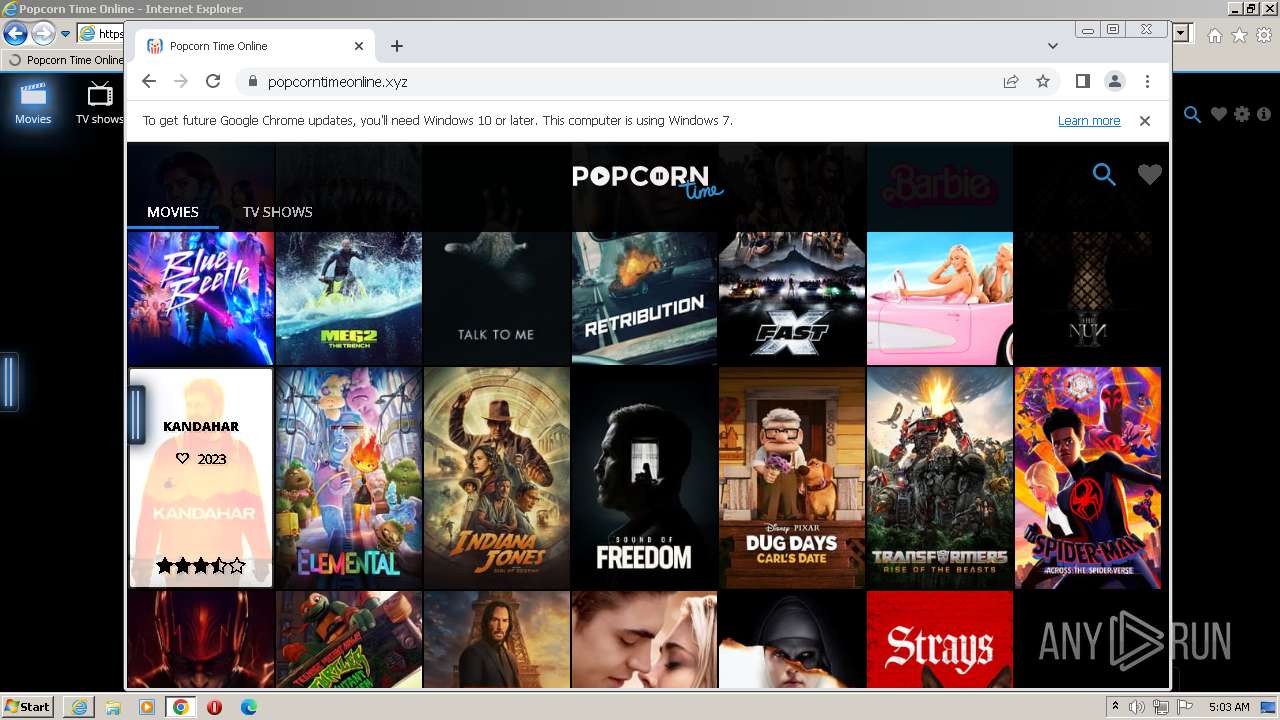Open the Dug Days Carl's Date poster
The height and width of the screenshot is (720, 1280).
(792, 478)
